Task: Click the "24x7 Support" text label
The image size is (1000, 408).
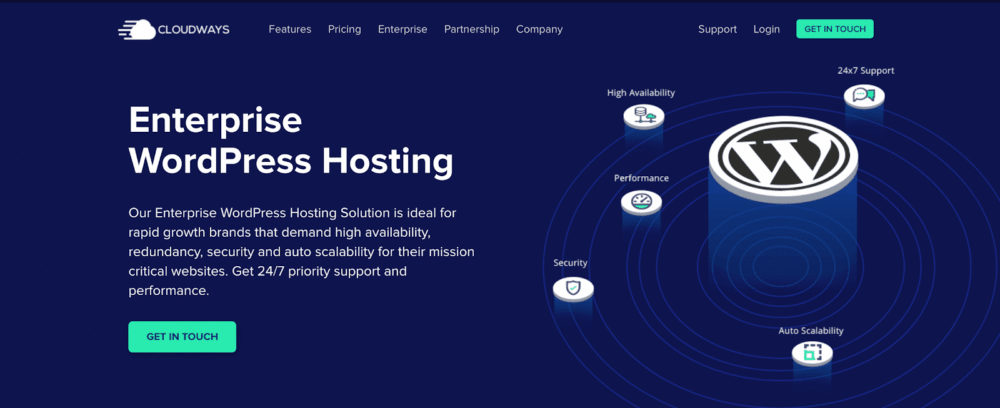Action: (x=865, y=71)
